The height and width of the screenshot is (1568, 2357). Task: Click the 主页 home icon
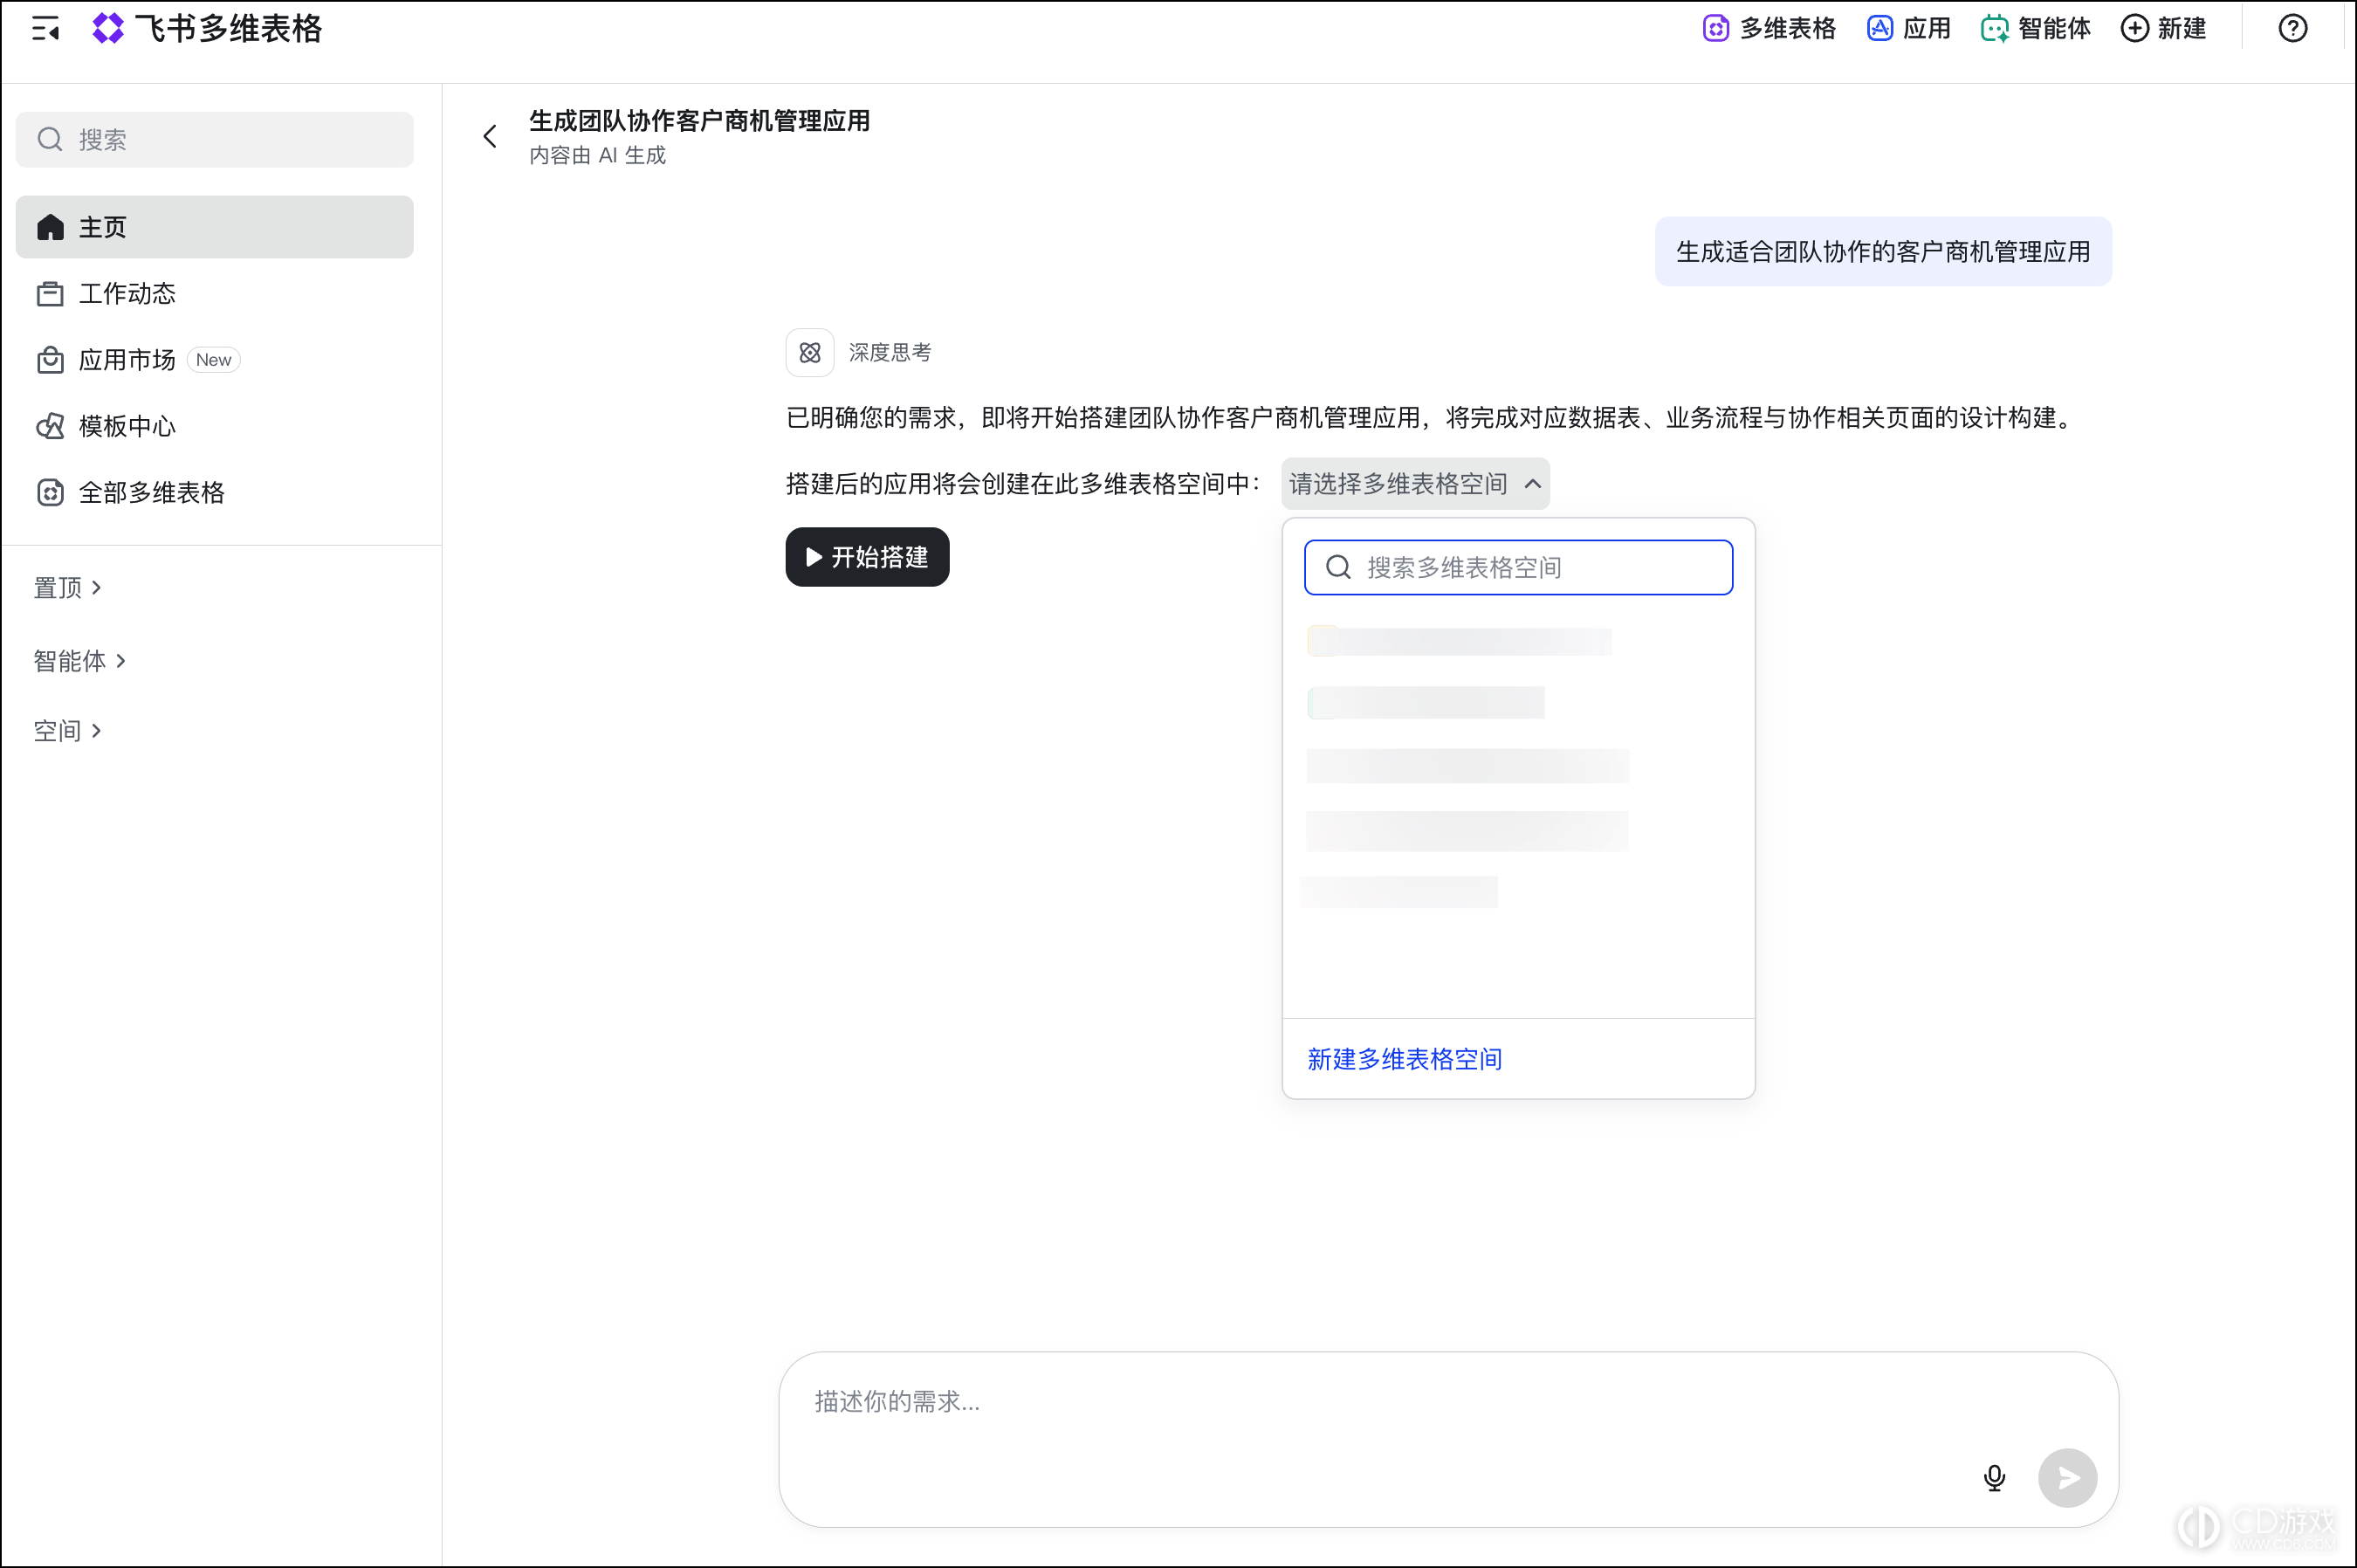[x=50, y=227]
